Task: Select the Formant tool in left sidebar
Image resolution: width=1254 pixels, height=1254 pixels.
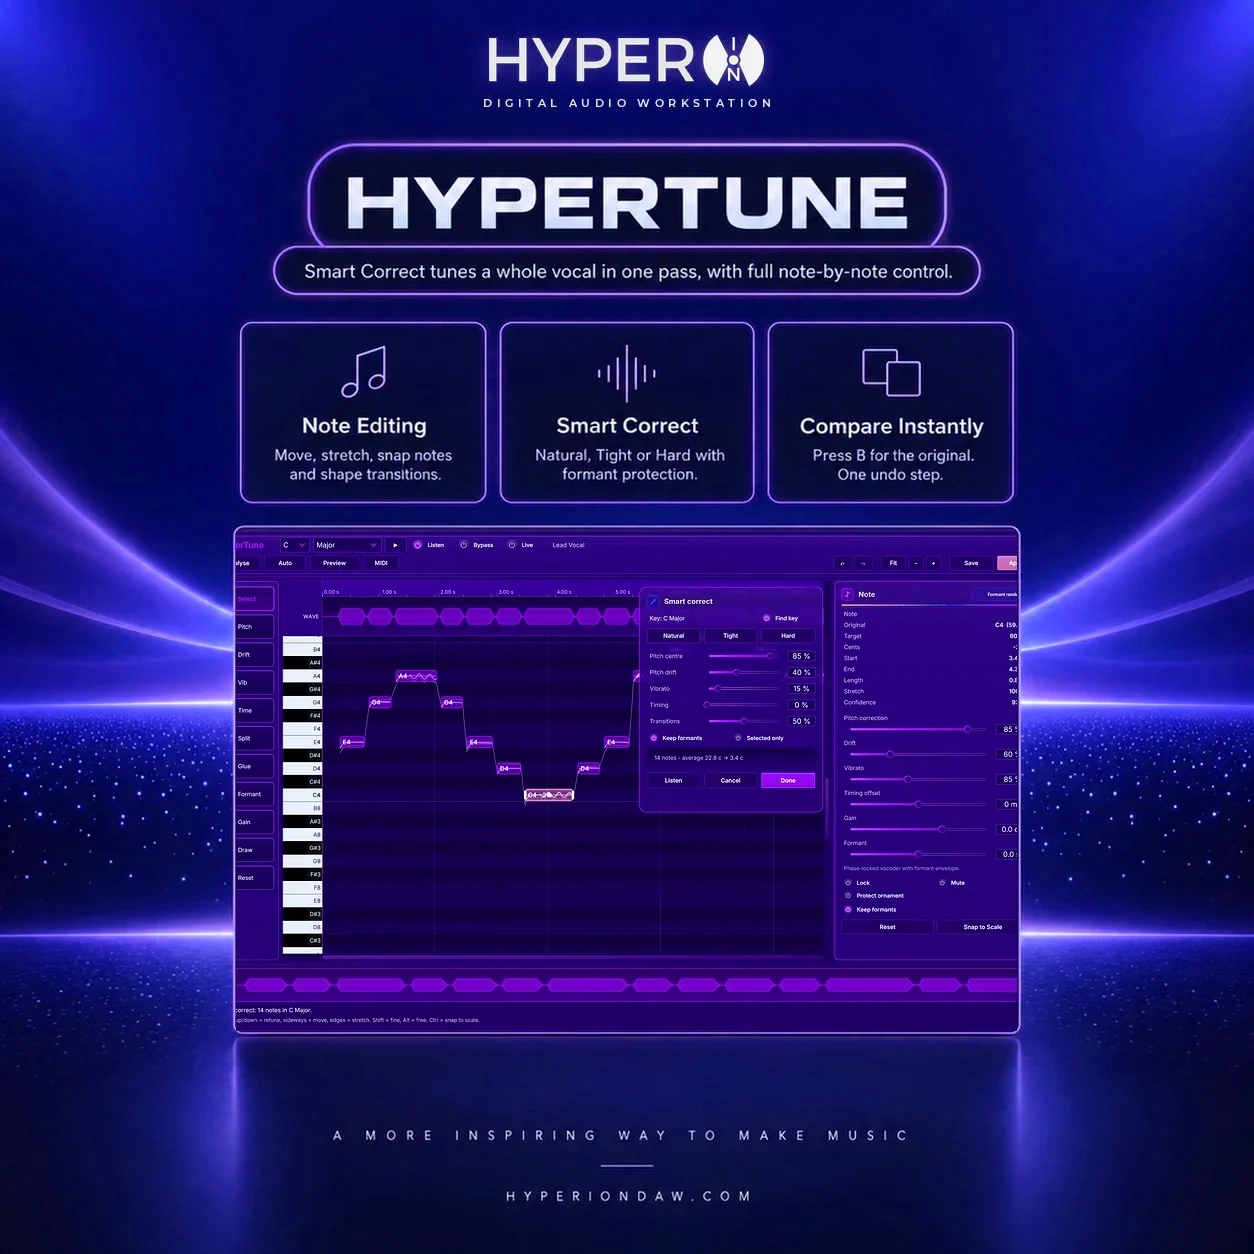Action: (x=255, y=795)
